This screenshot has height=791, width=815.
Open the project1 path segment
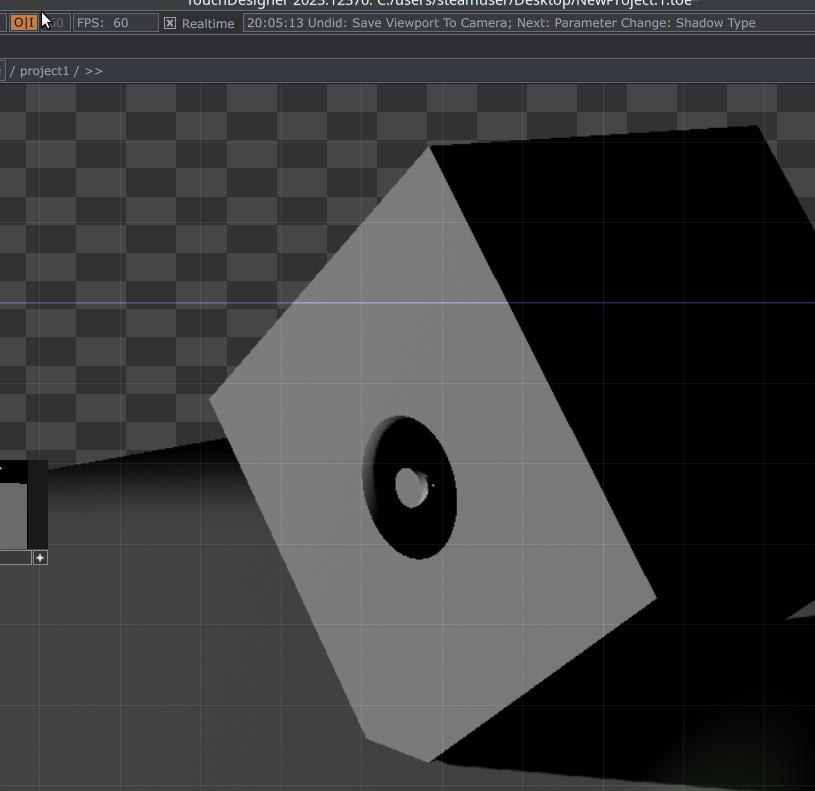click(44, 71)
